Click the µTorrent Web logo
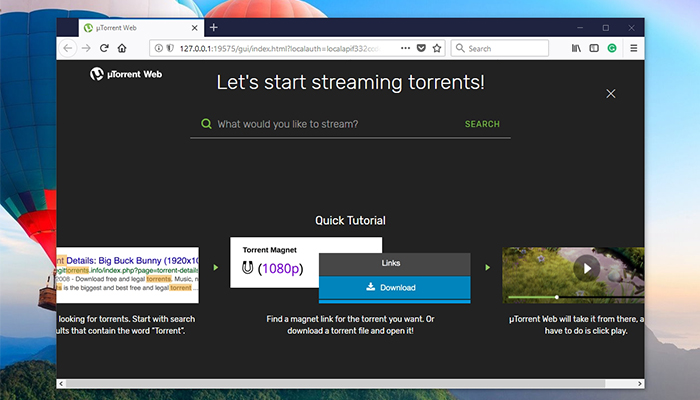Viewport: 700px width, 400px height. point(126,74)
